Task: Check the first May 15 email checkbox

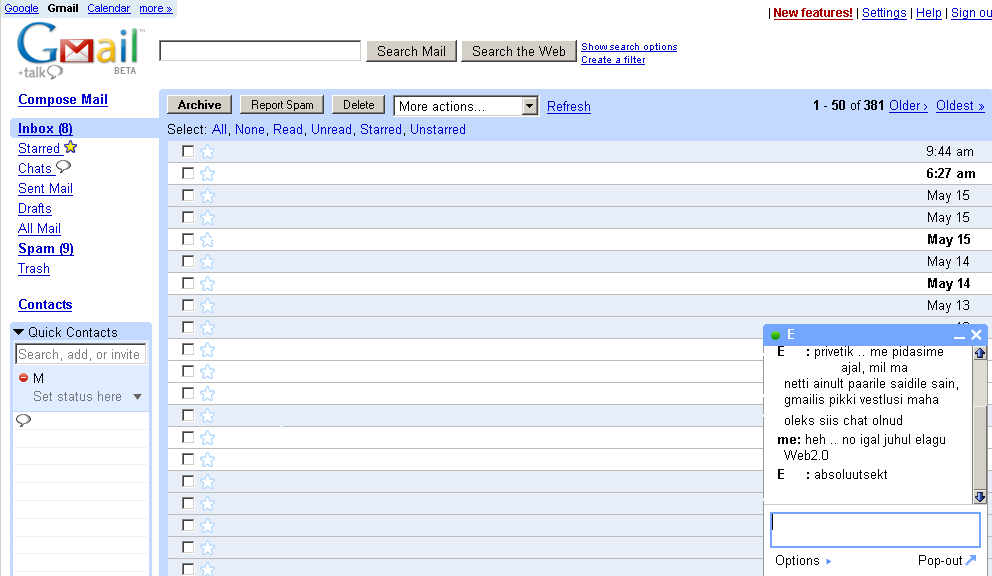Action: click(188, 196)
